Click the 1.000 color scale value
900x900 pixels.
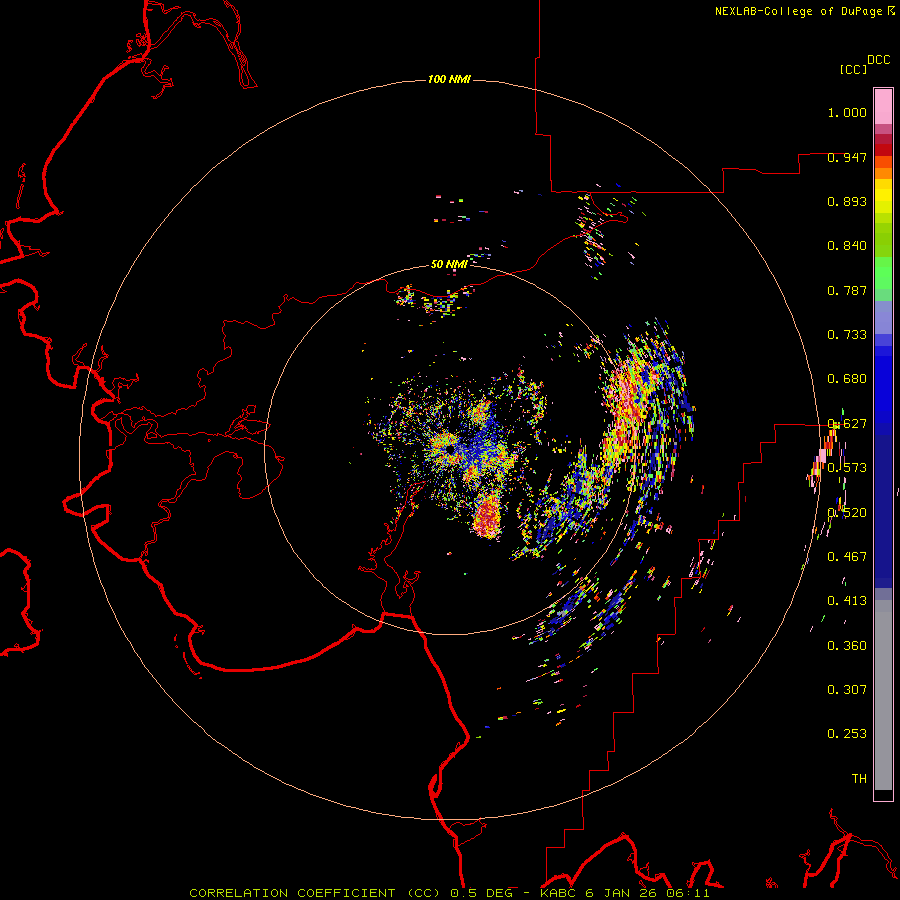coord(847,112)
